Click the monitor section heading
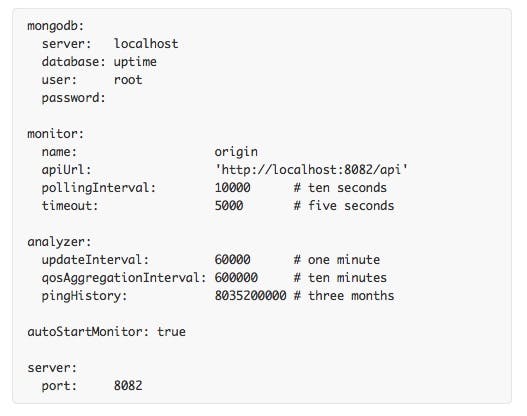This screenshot has height=416, width=527. click(x=55, y=134)
